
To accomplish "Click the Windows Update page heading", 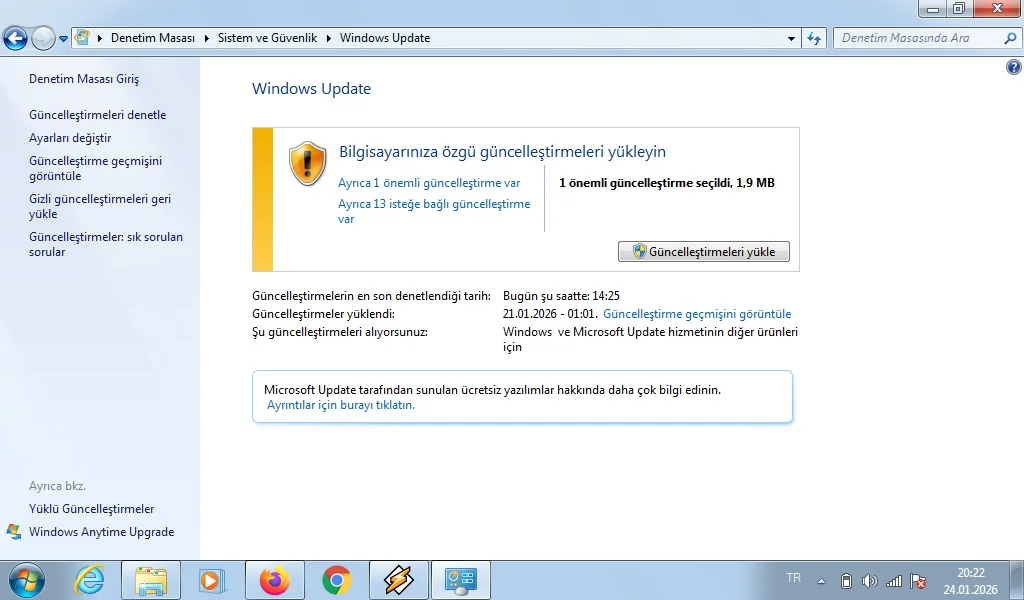I will tap(312, 89).
